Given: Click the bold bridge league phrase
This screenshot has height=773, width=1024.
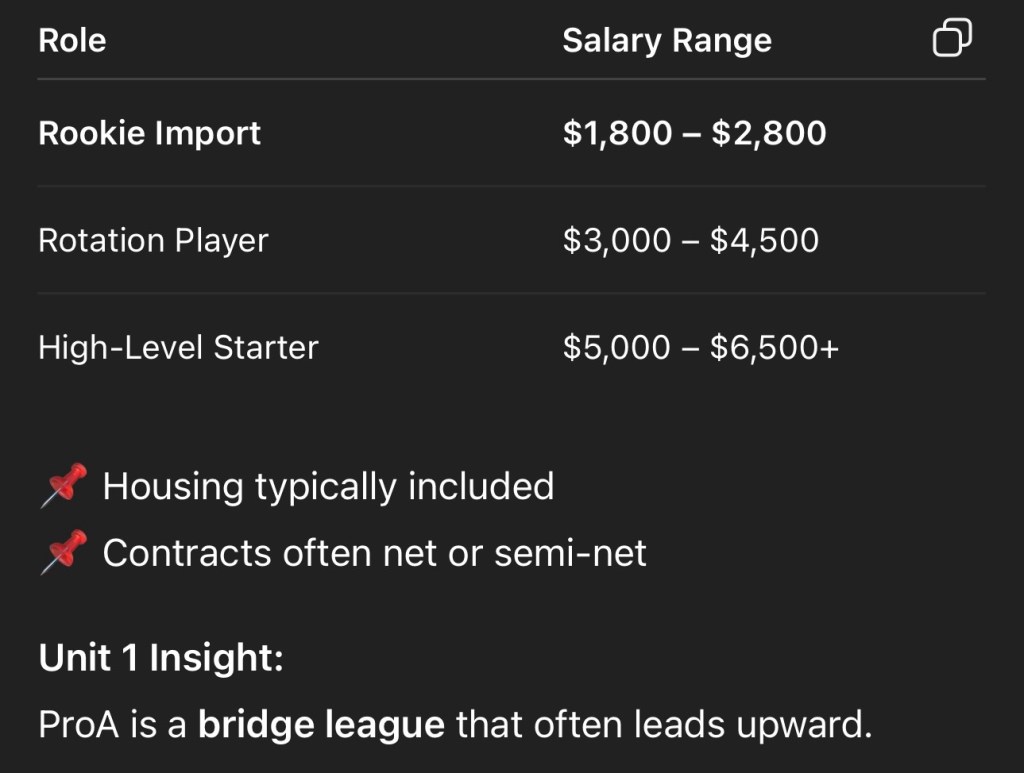Looking at the screenshot, I should (321, 725).
